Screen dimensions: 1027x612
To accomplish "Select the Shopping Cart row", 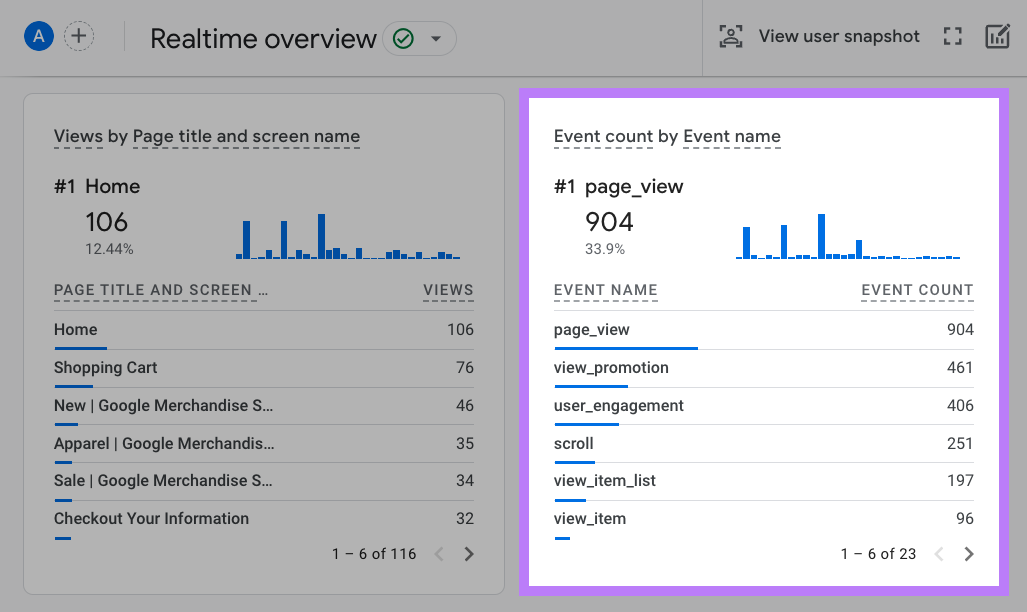I will [x=105, y=367].
